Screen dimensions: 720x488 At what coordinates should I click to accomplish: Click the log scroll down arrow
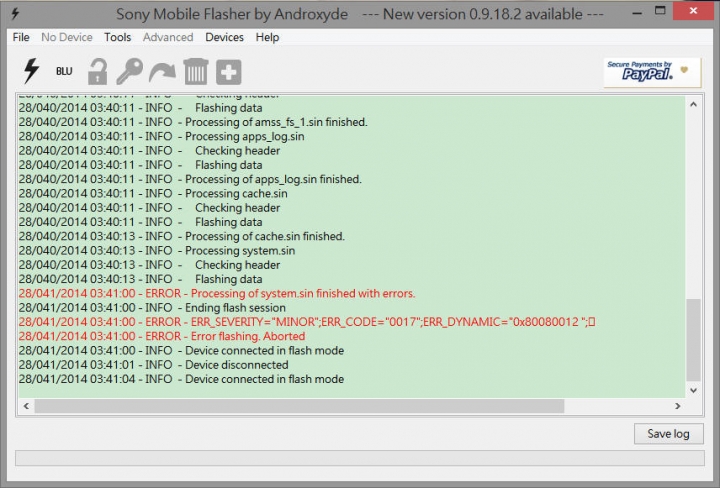[693, 390]
